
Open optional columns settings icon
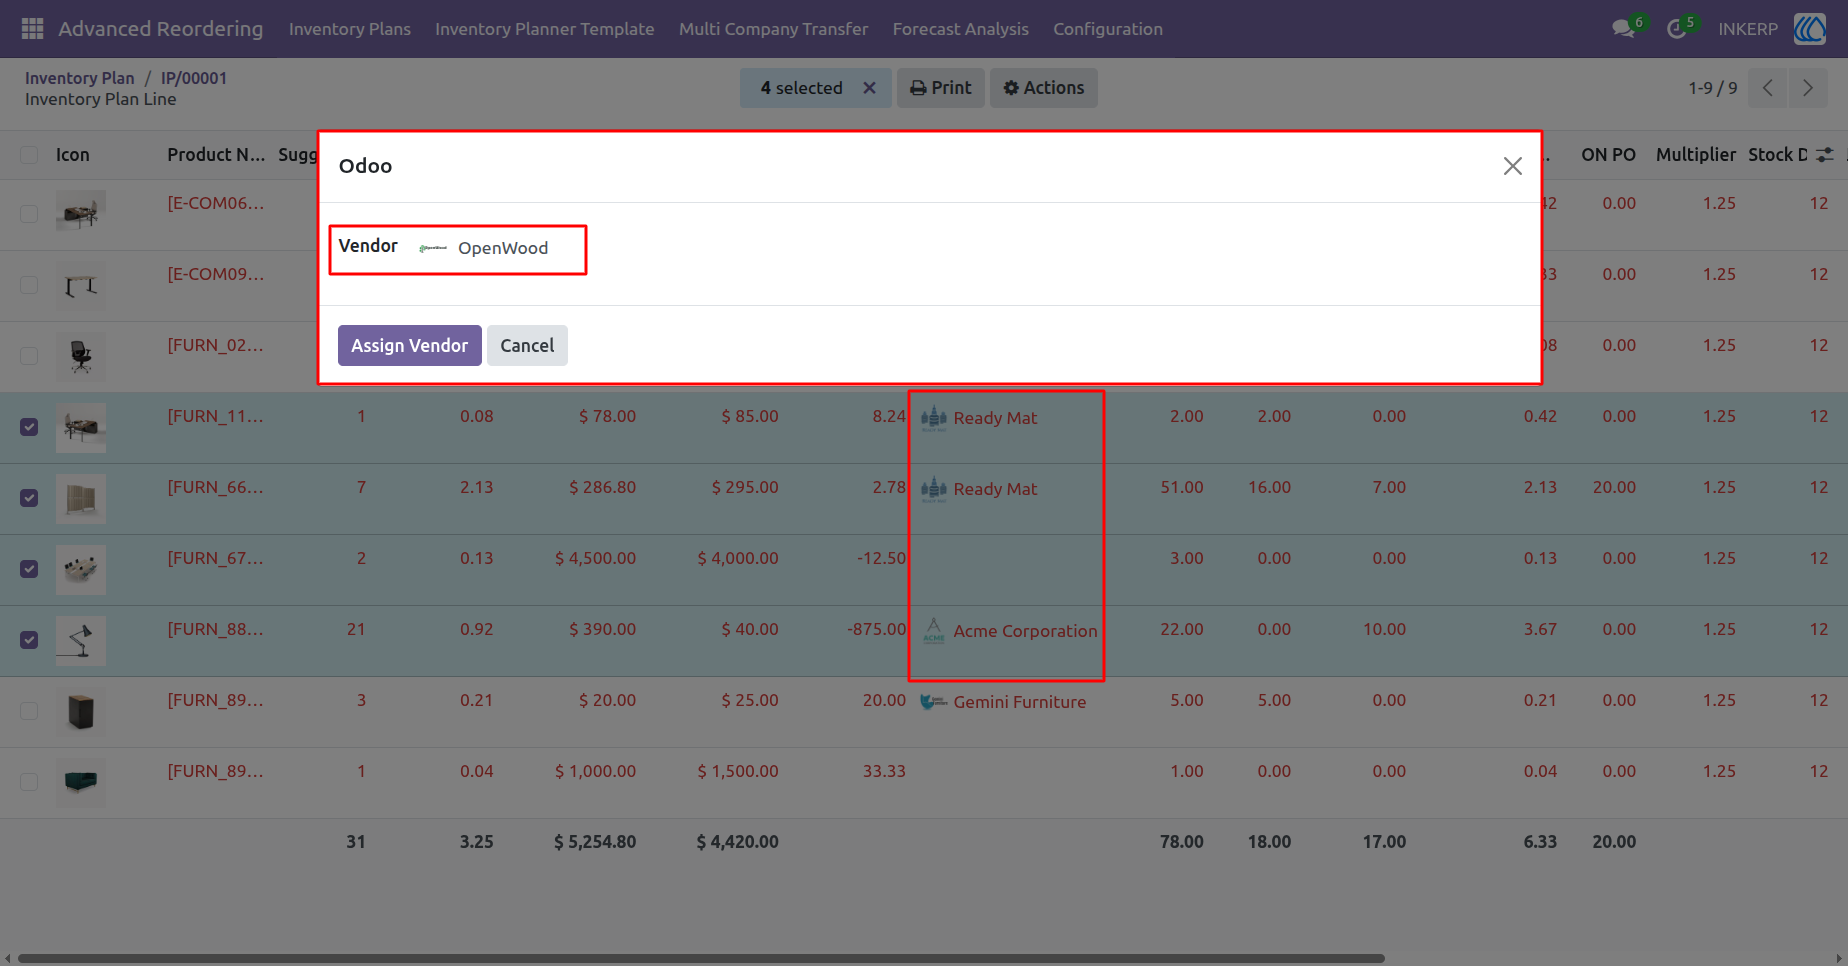1825,155
